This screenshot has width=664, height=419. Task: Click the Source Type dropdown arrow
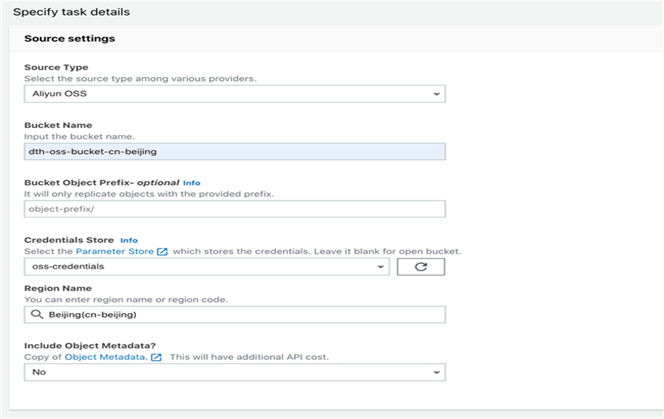(437, 94)
